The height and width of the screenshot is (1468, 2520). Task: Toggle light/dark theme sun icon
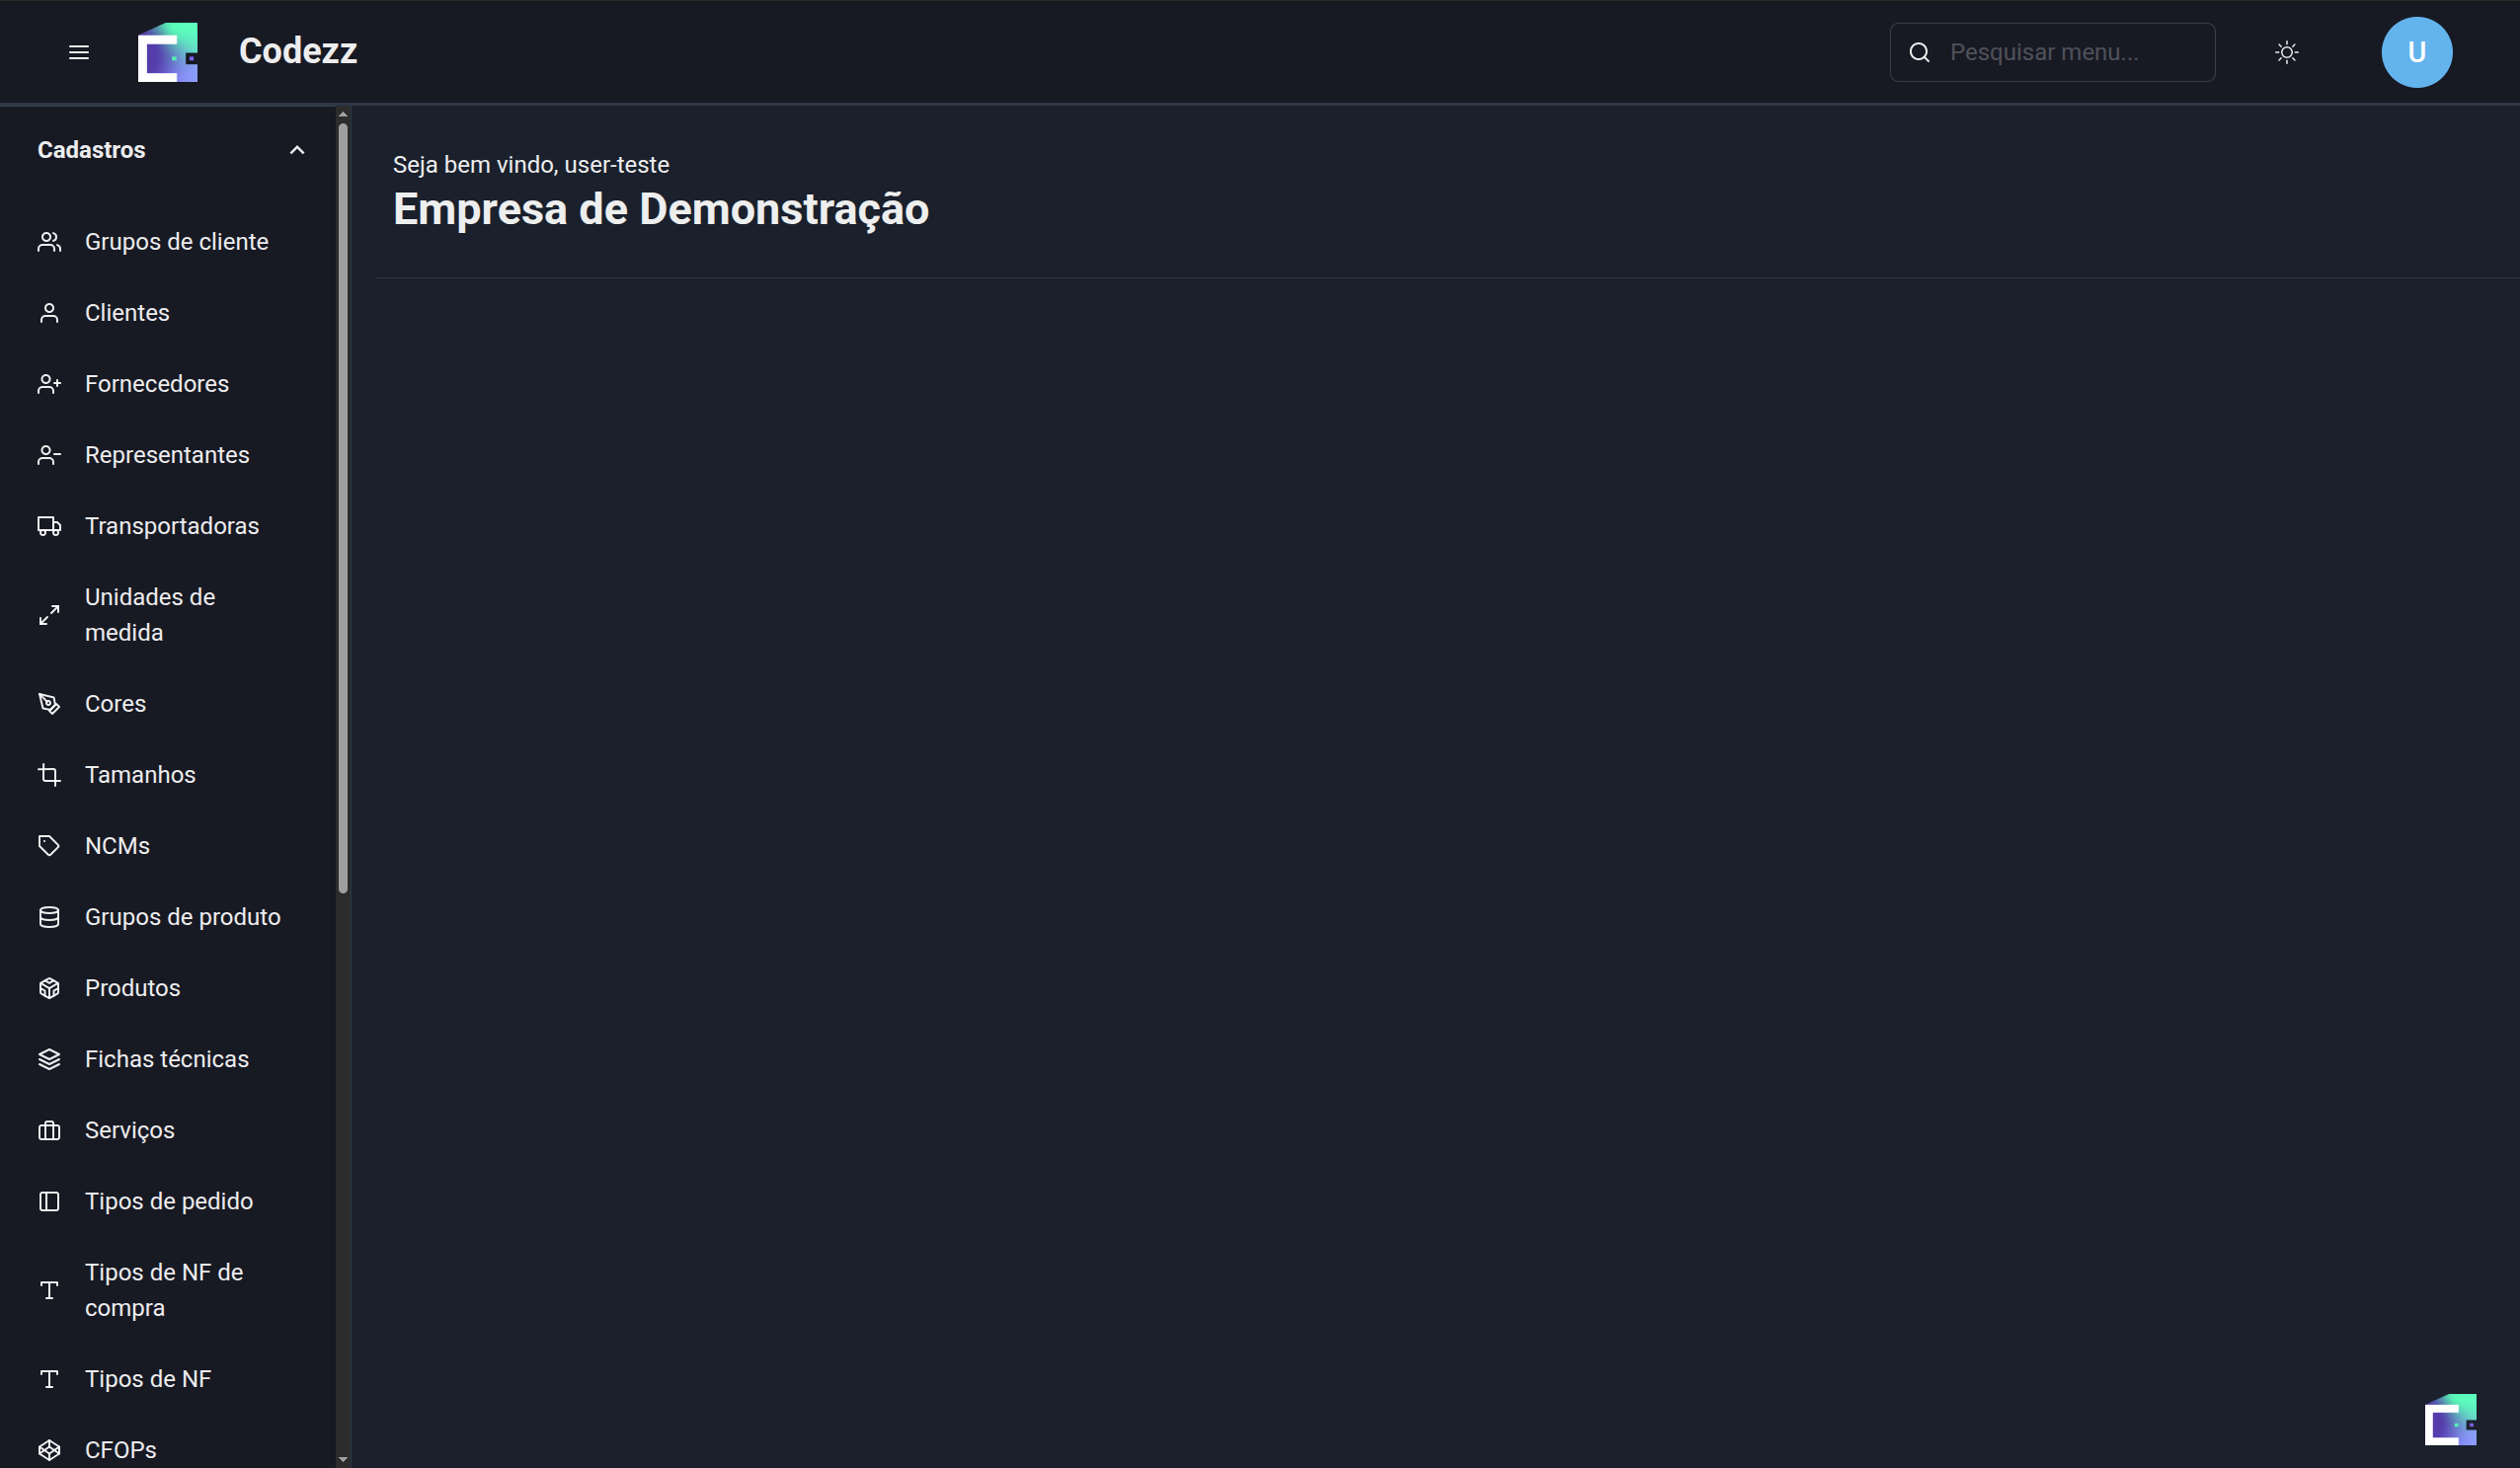click(x=2286, y=52)
